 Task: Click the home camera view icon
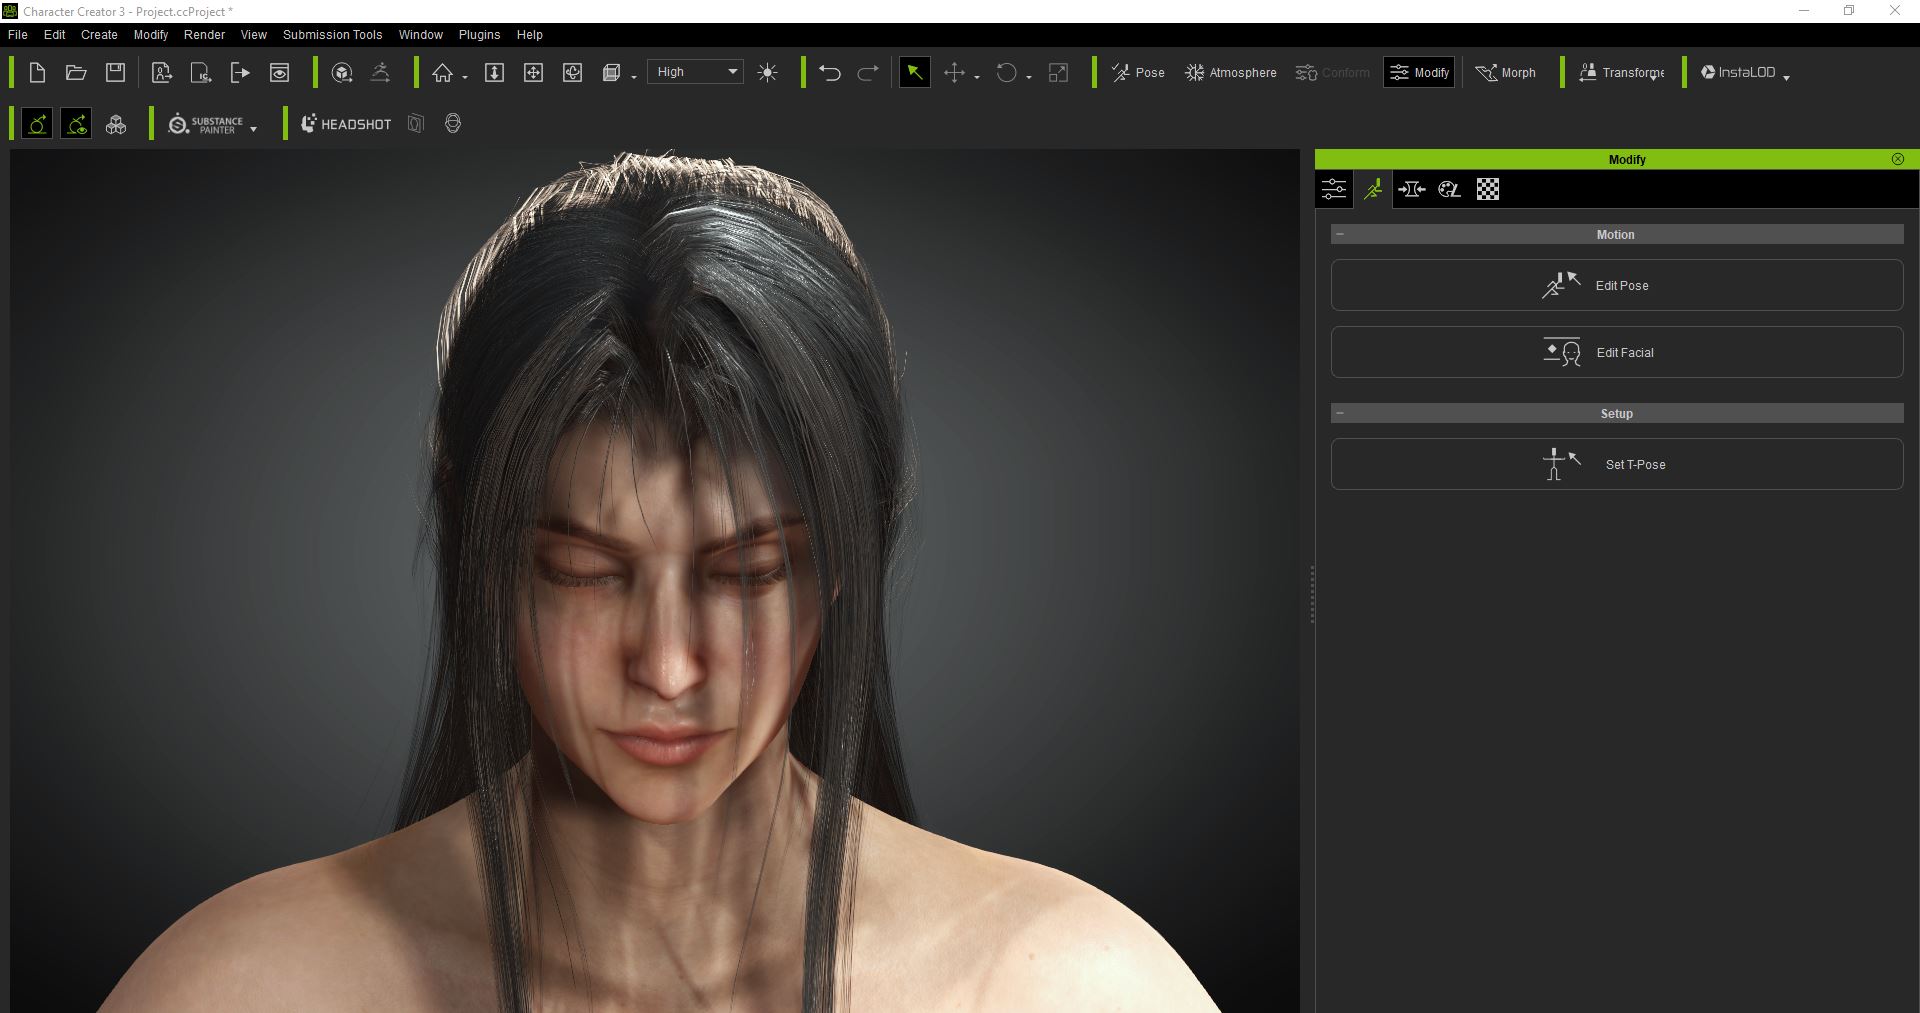442,72
